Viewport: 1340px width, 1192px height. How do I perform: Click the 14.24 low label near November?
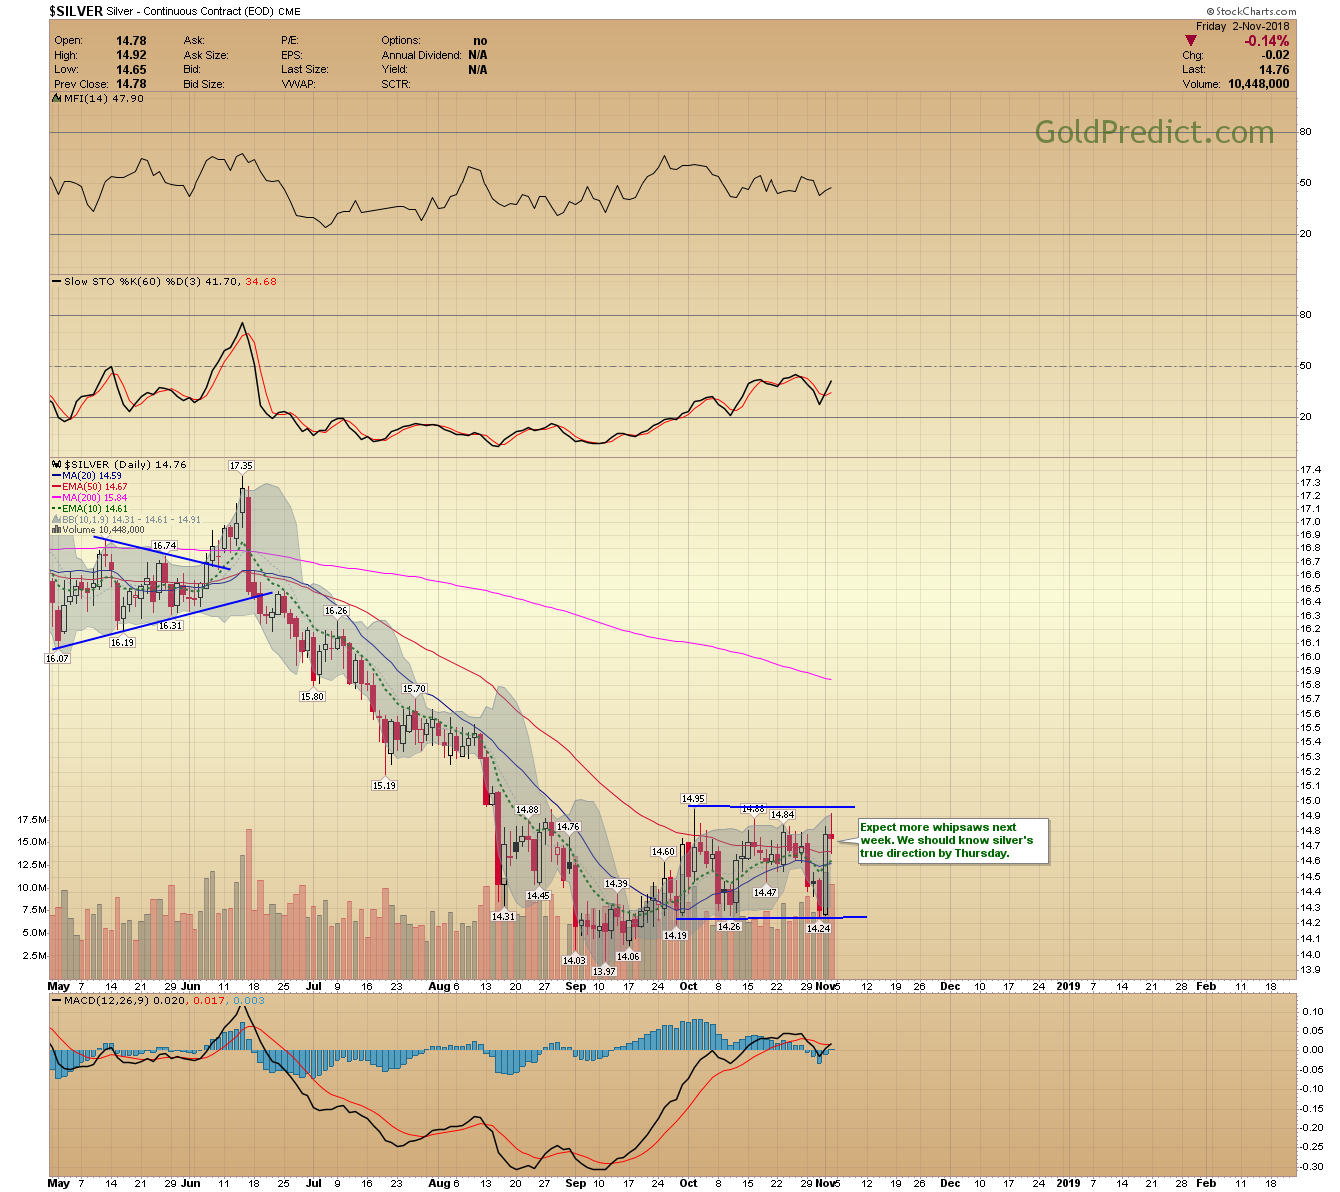818,929
